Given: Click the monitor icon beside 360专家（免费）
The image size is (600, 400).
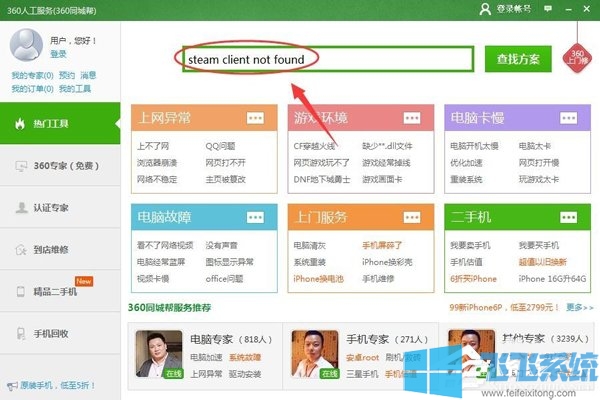Looking at the screenshot, I should point(20,166).
